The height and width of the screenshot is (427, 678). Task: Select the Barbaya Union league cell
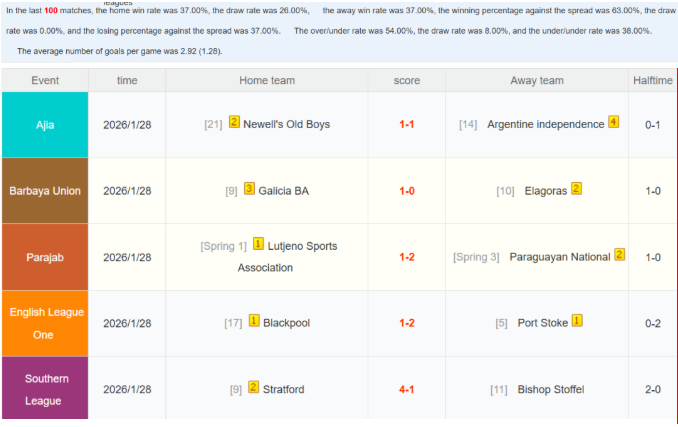pos(45,190)
